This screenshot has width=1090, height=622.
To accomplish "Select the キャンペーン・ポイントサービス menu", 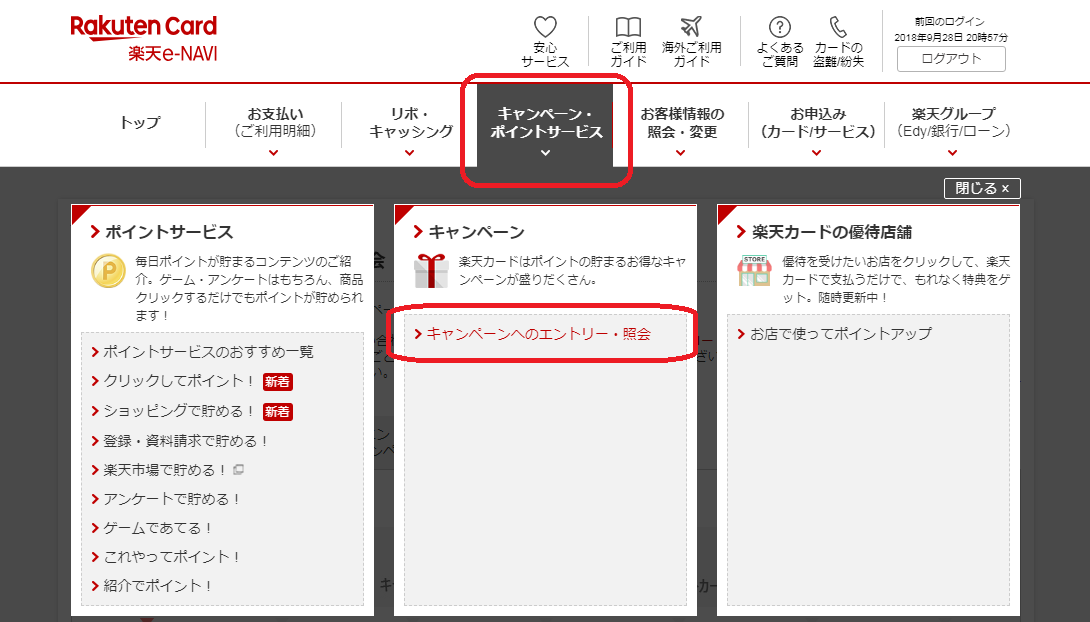I will click(x=546, y=123).
